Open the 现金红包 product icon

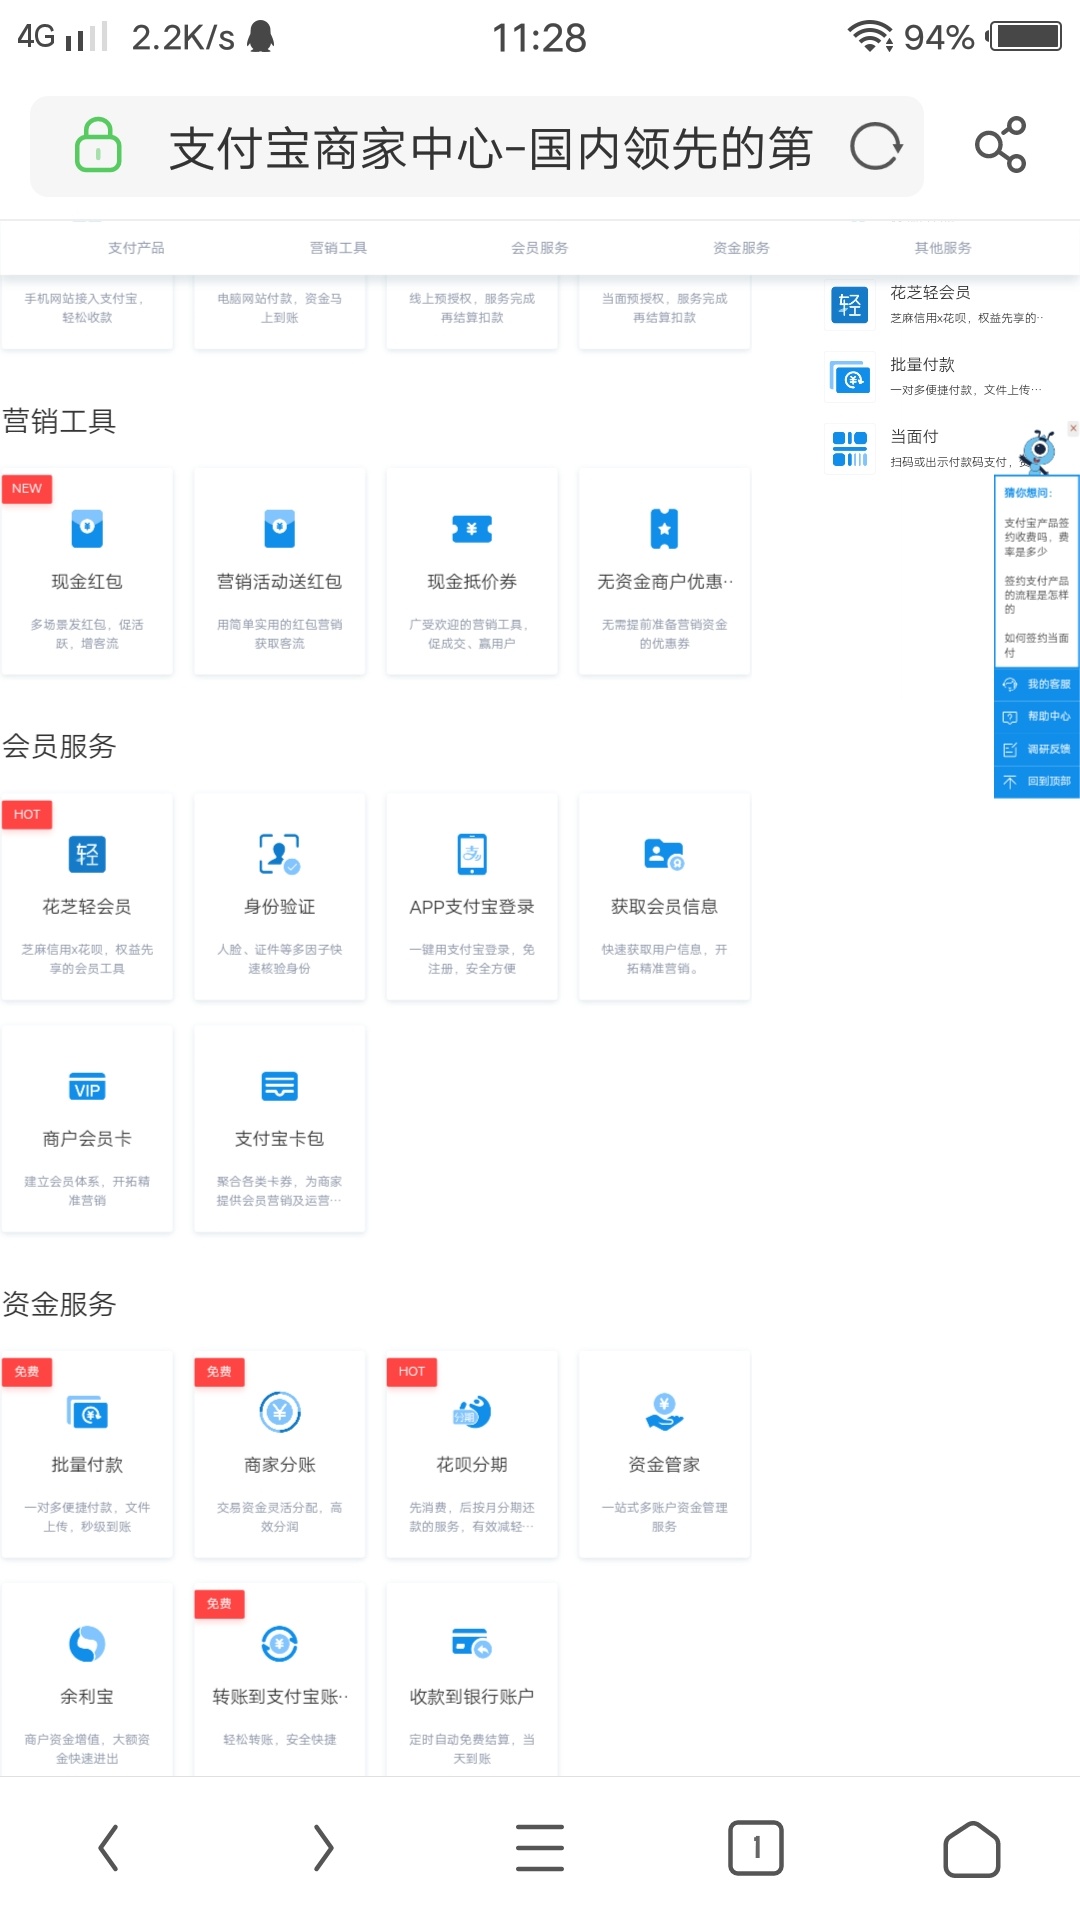pos(87,528)
